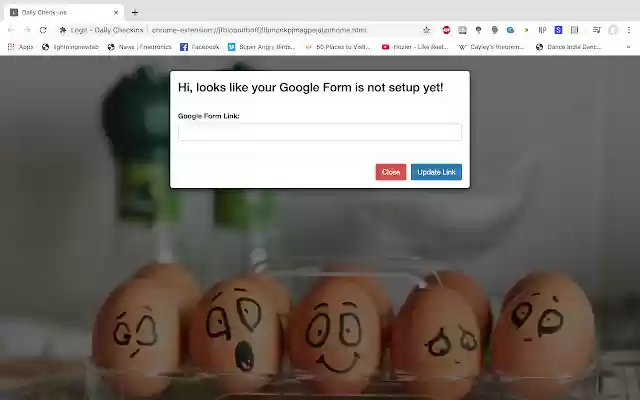
Task: Open the blue S extension icon
Action: click(558, 30)
